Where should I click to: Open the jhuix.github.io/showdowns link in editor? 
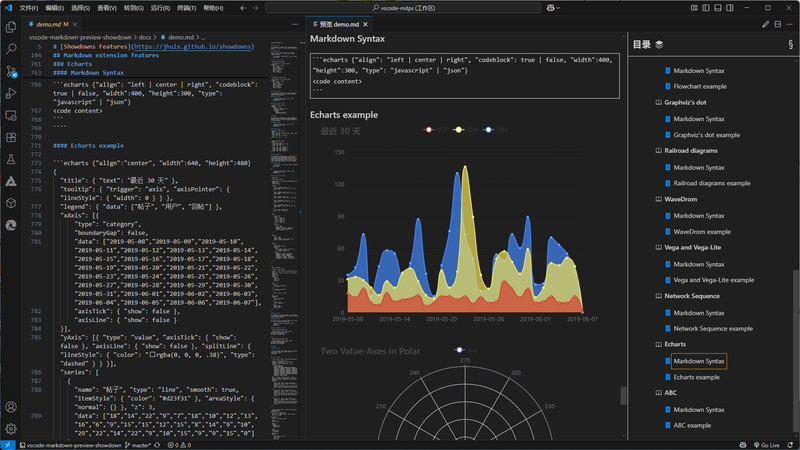(x=193, y=46)
